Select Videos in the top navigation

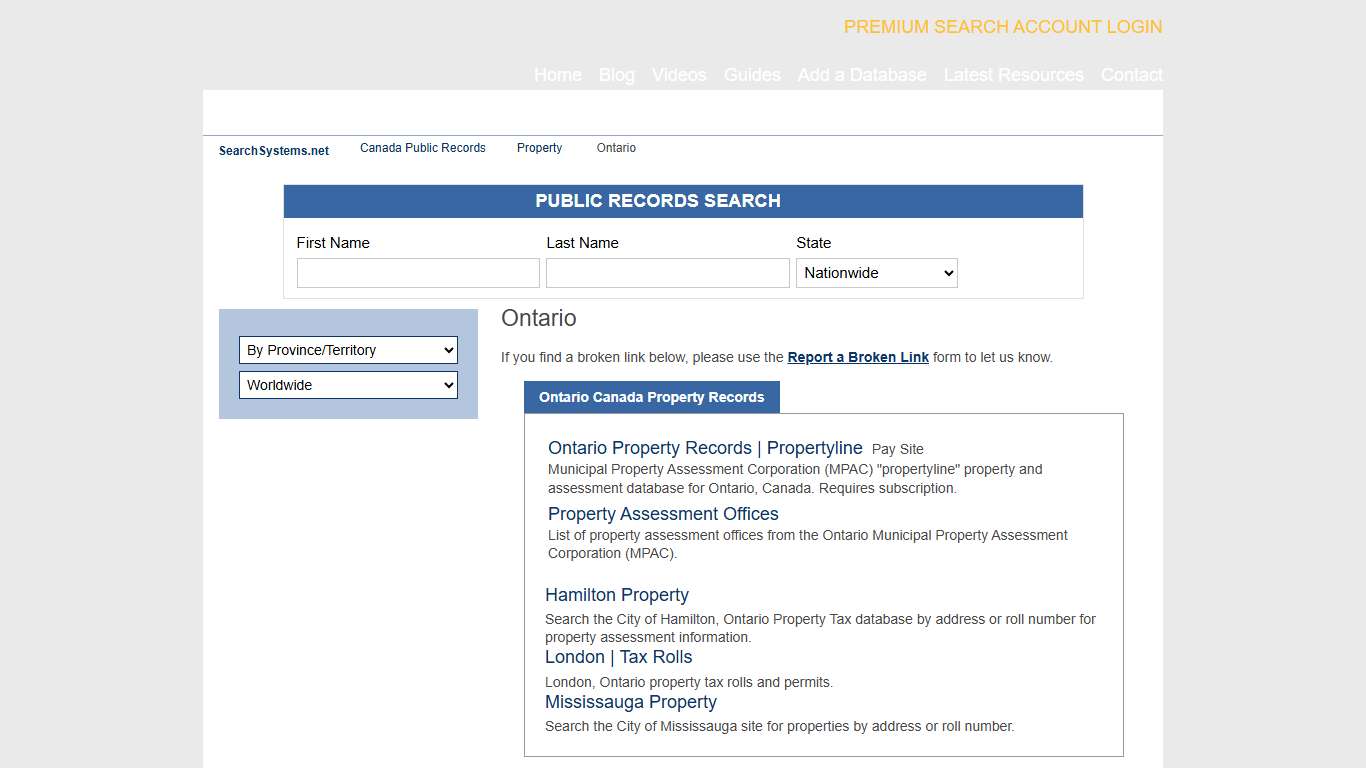coord(679,75)
